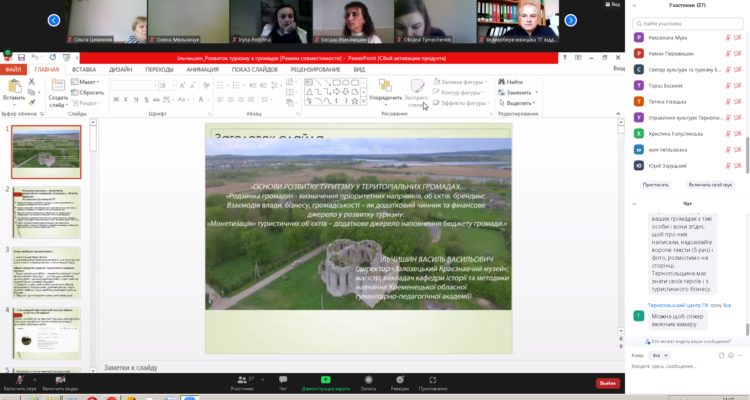Switch to РЕЦЕНЗИРОВАНИЕ tab

(316, 69)
